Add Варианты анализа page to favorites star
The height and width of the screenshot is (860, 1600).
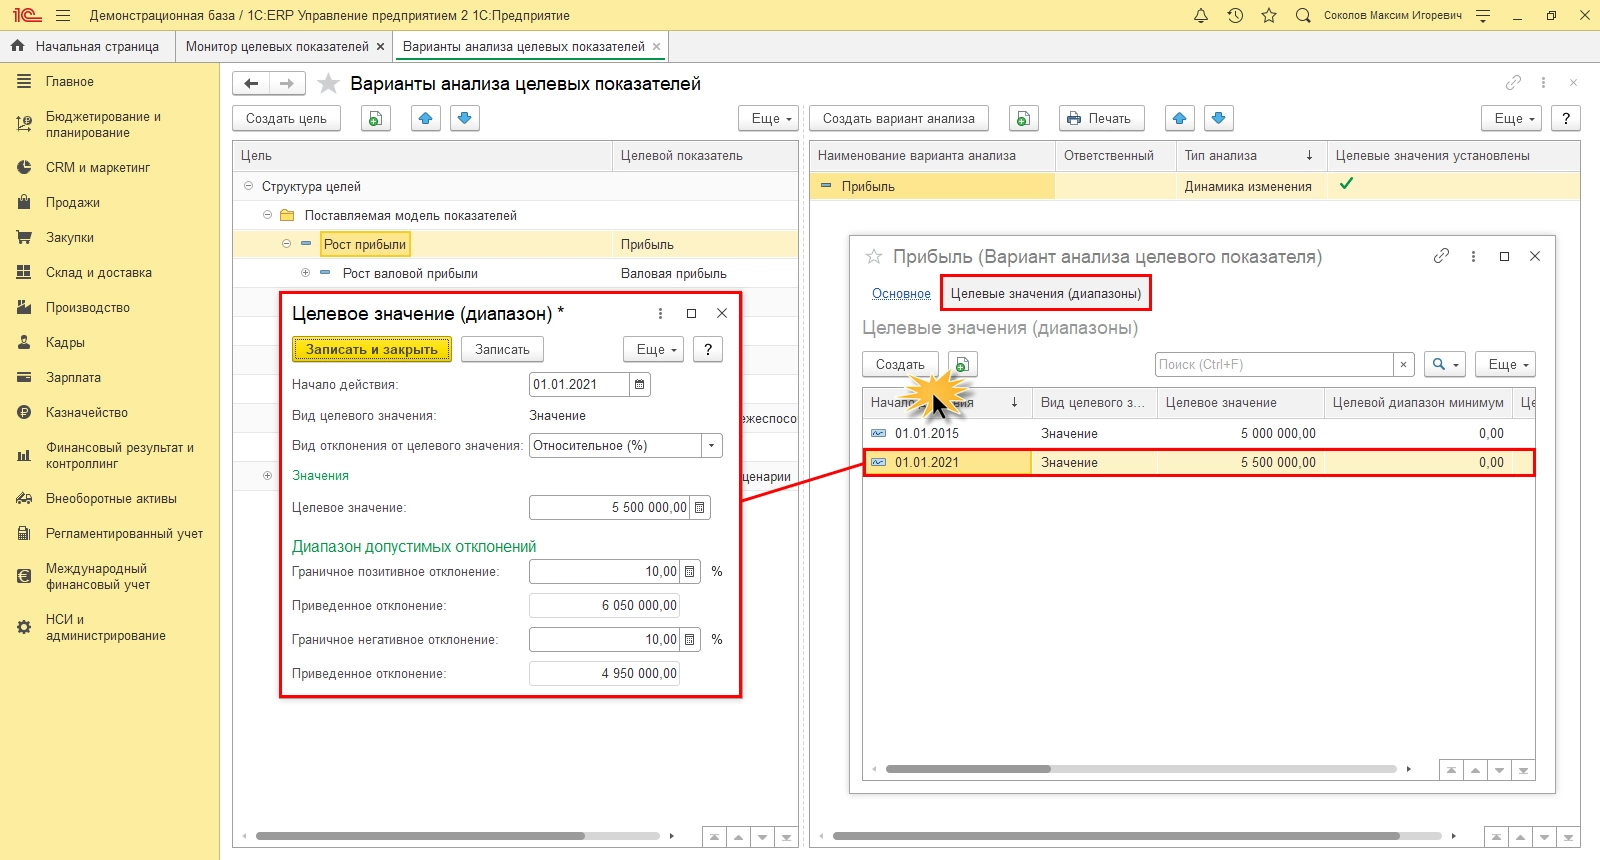point(328,84)
